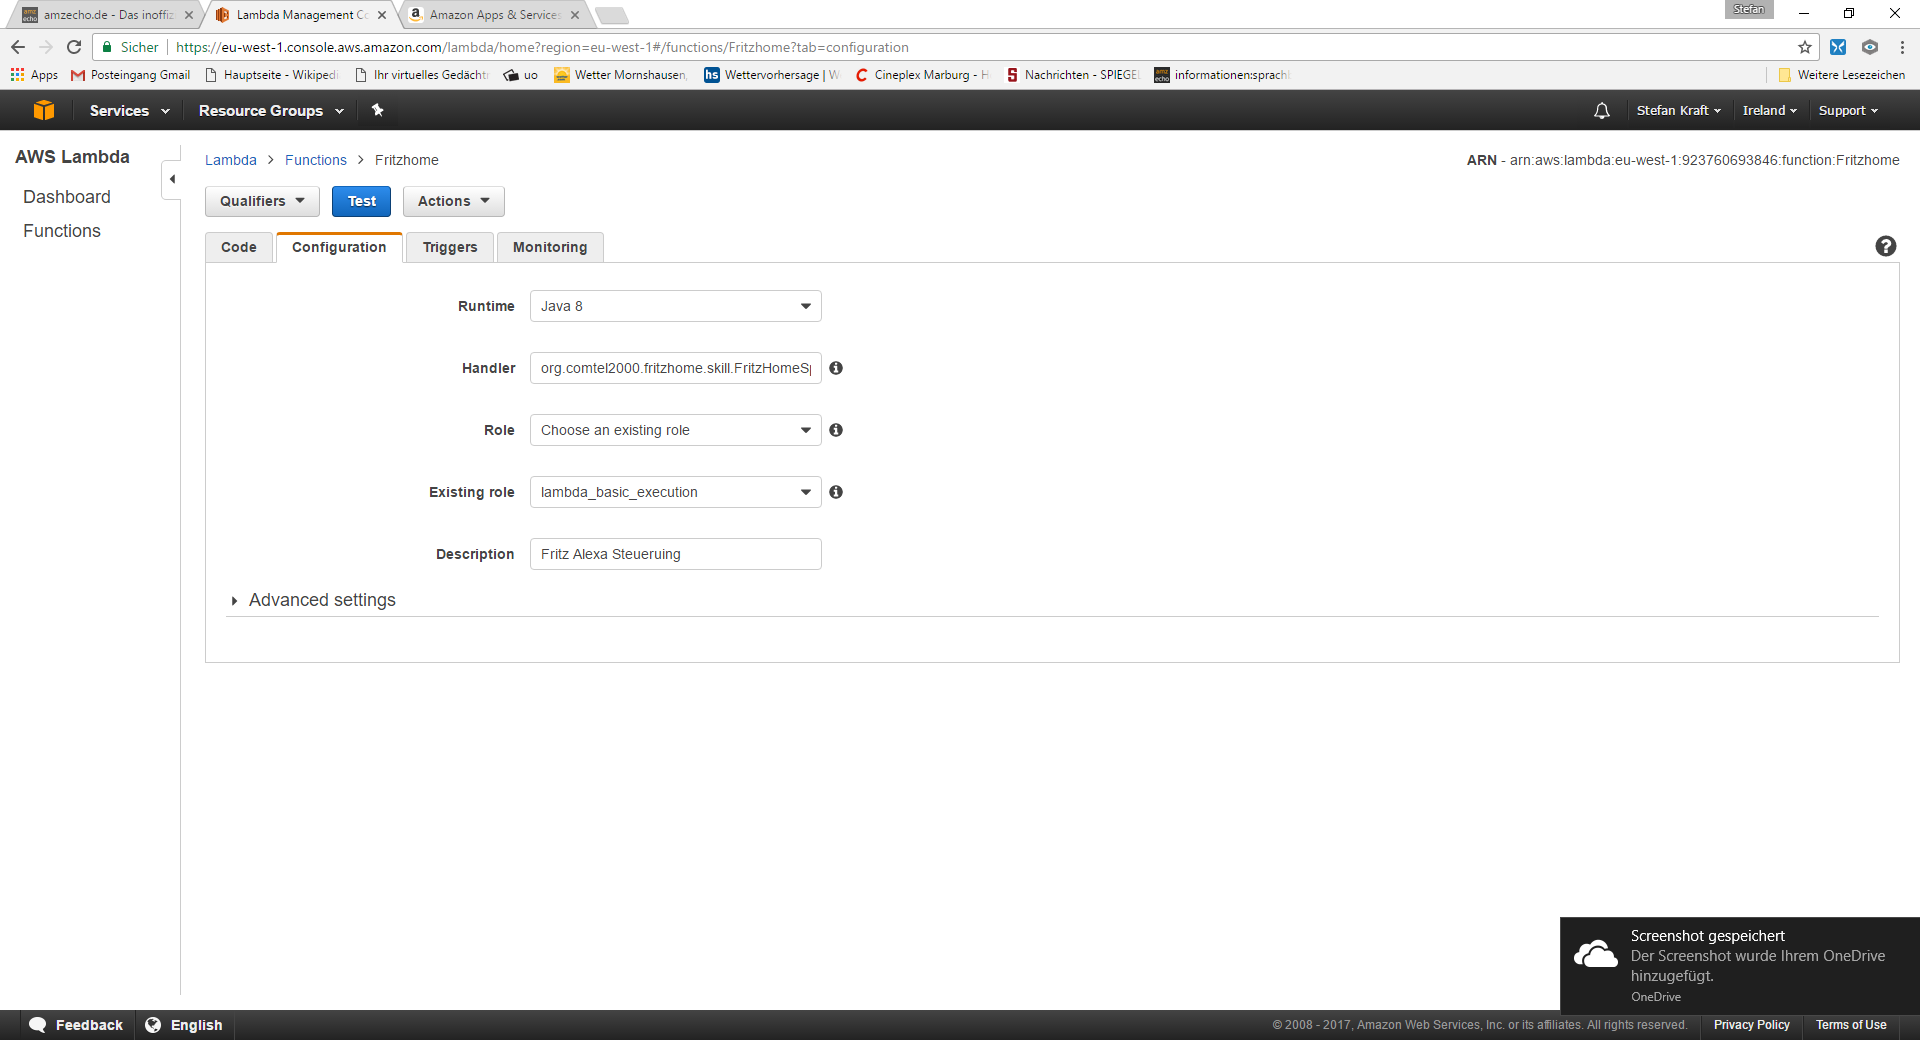Open the Services dropdown menu
Image resolution: width=1920 pixels, height=1040 pixels.
pos(129,110)
